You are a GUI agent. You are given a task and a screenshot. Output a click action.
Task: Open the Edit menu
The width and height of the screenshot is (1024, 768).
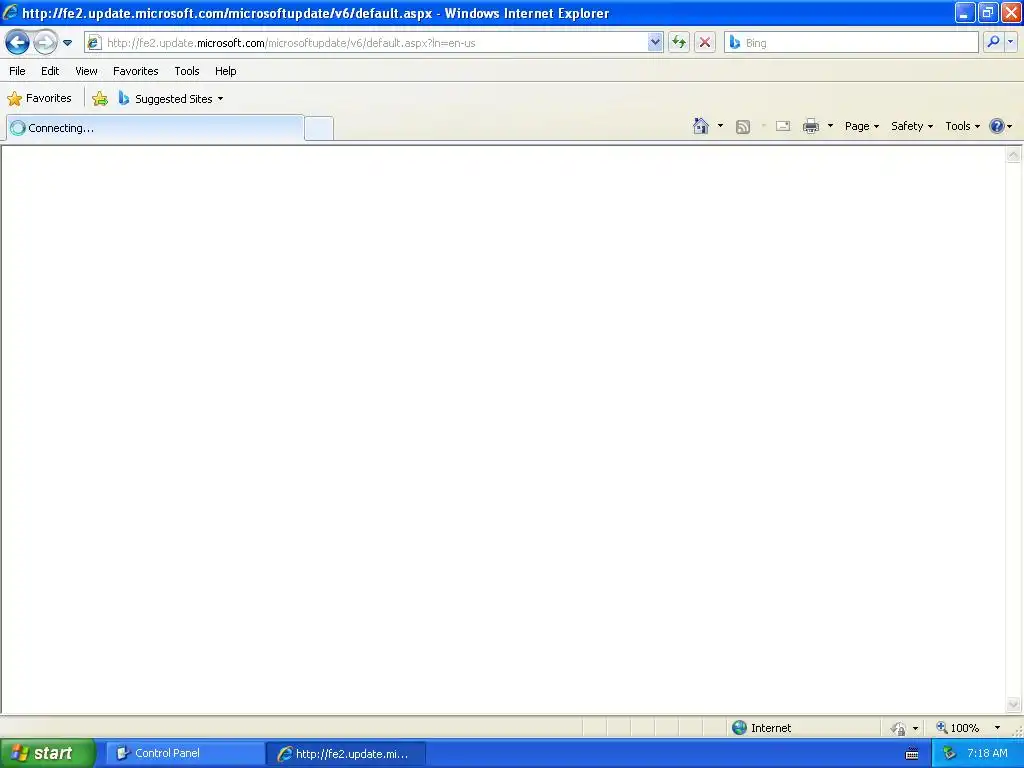pos(50,71)
